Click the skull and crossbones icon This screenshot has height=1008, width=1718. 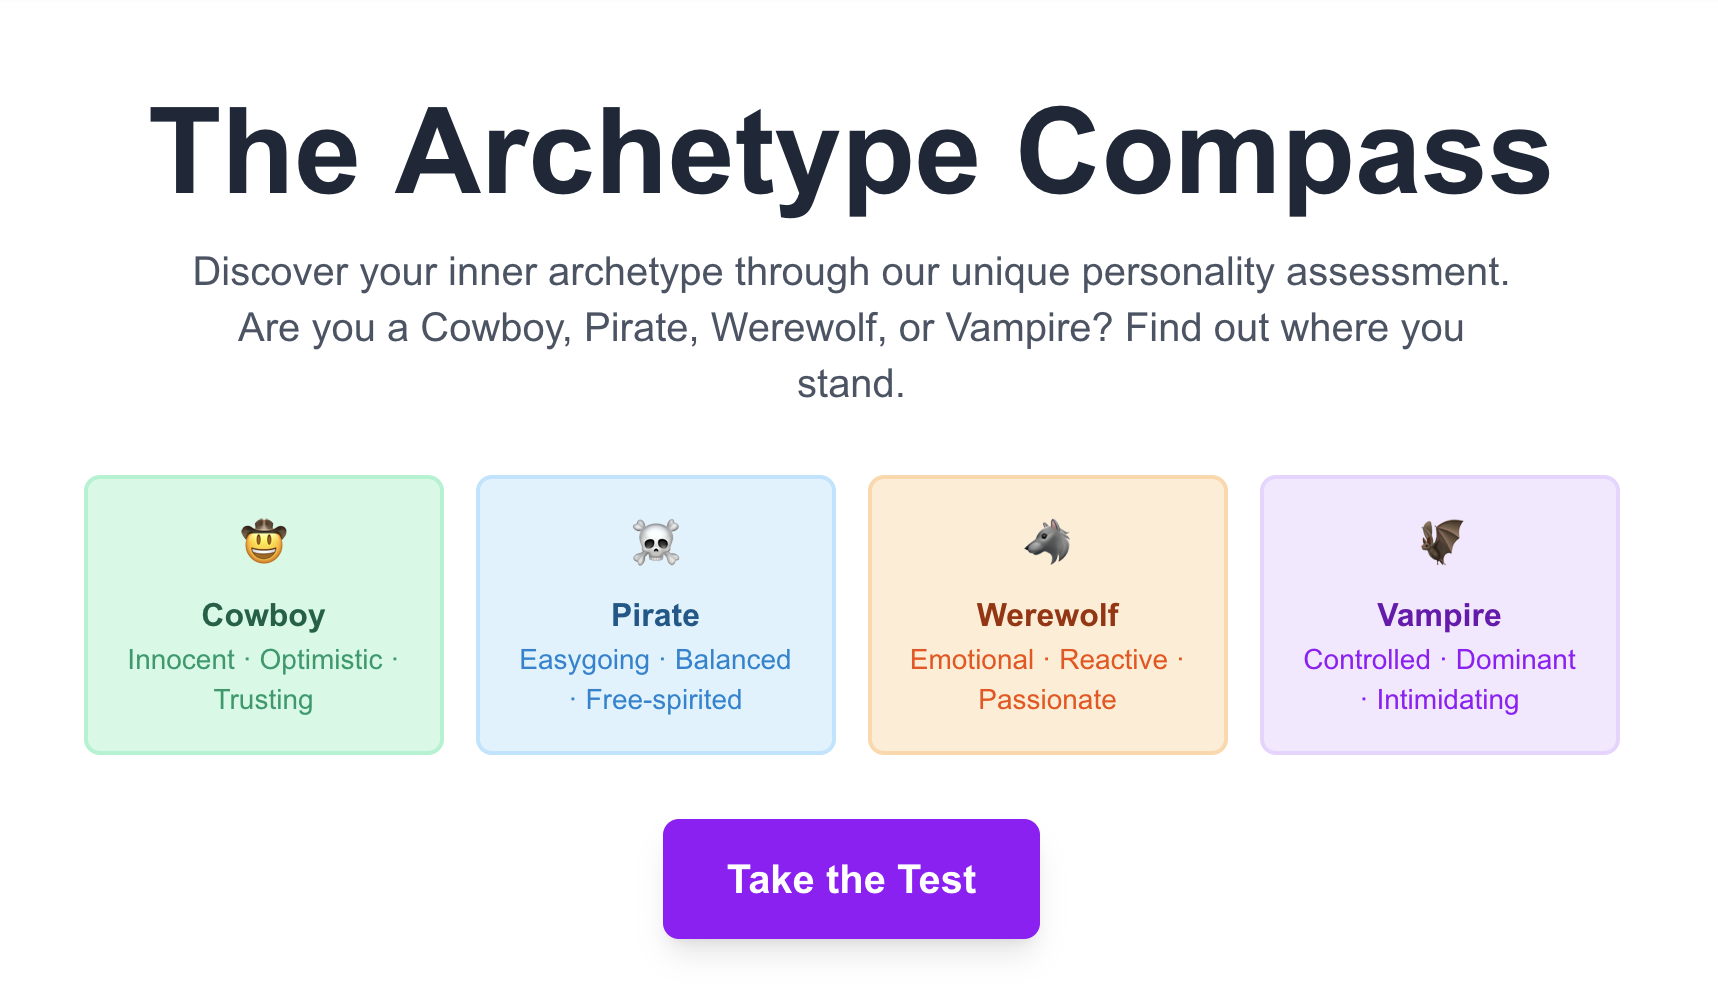[656, 542]
